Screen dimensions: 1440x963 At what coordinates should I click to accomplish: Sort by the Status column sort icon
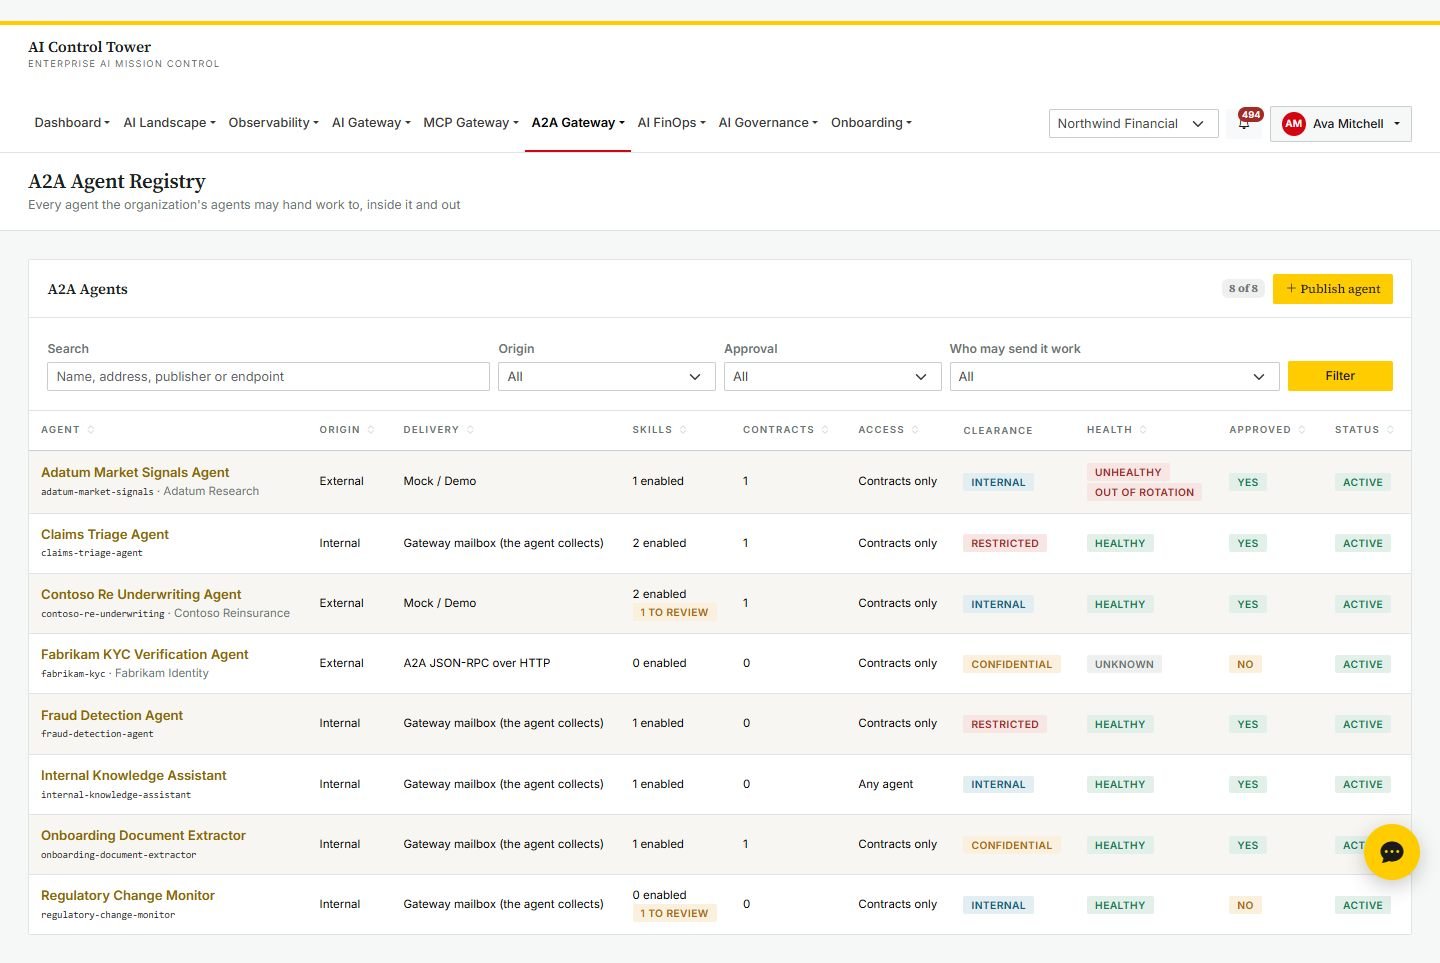(1390, 430)
